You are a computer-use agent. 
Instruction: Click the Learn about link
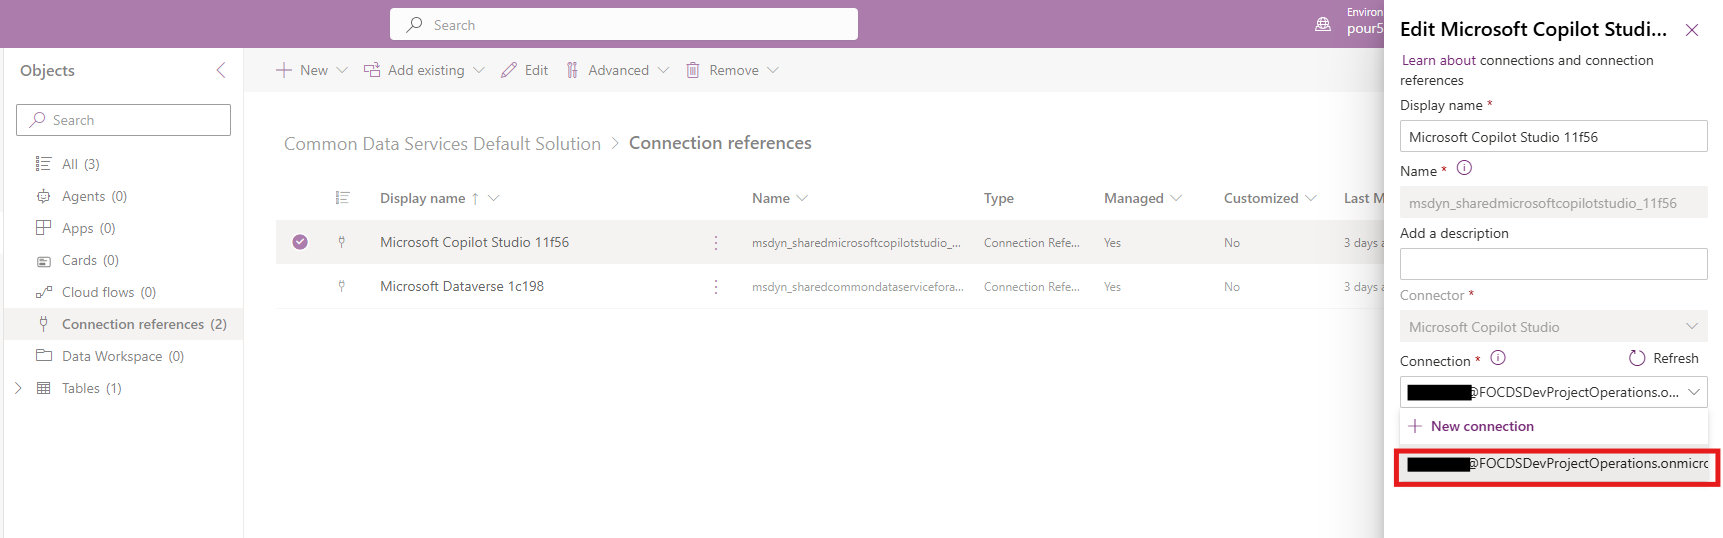pos(1439,60)
